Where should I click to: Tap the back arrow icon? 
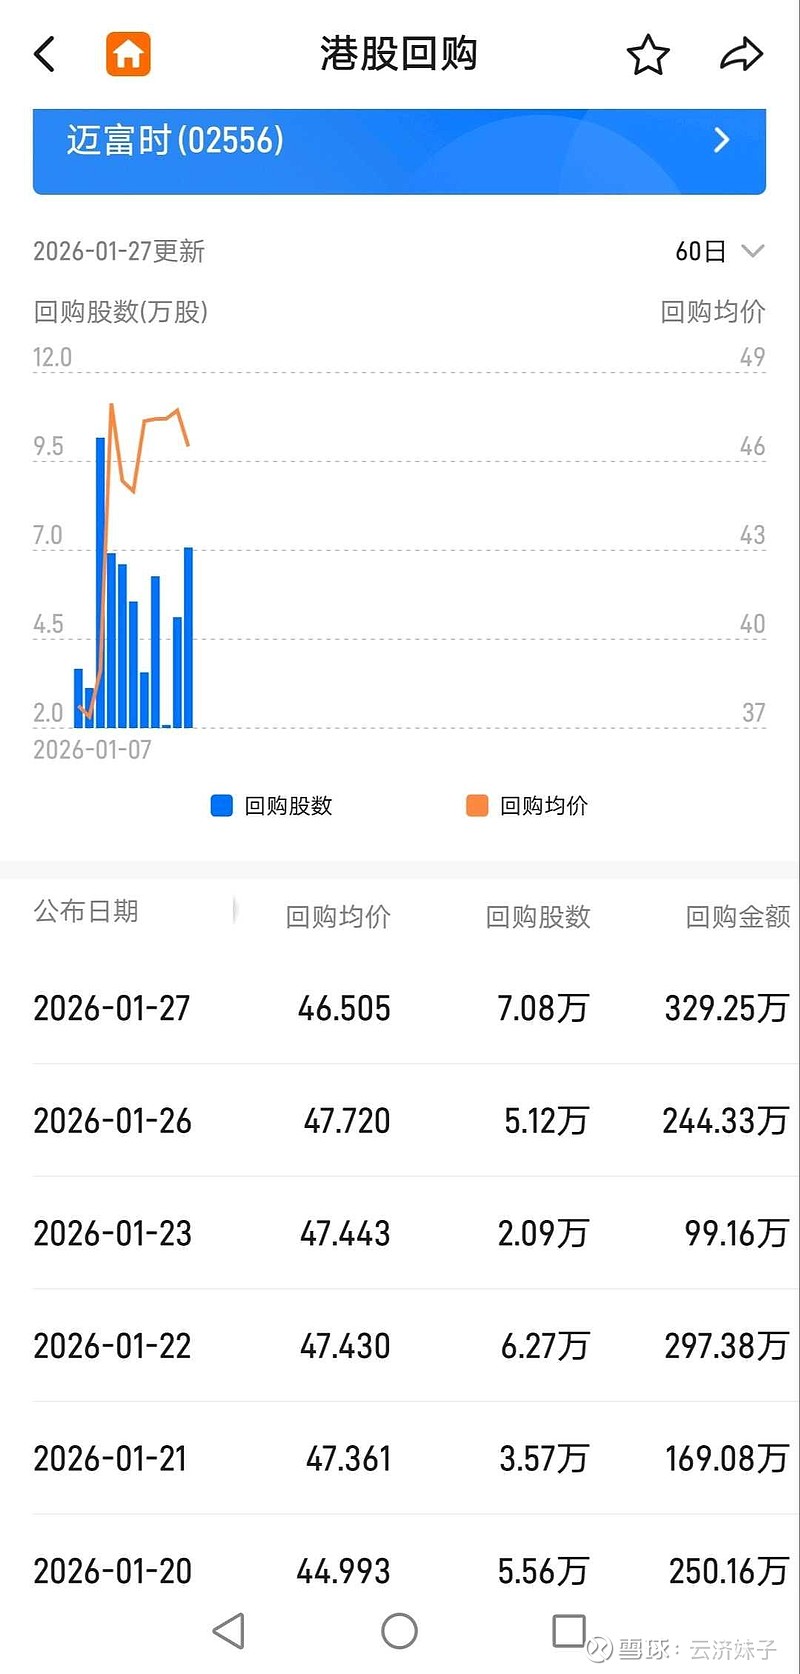click(45, 54)
